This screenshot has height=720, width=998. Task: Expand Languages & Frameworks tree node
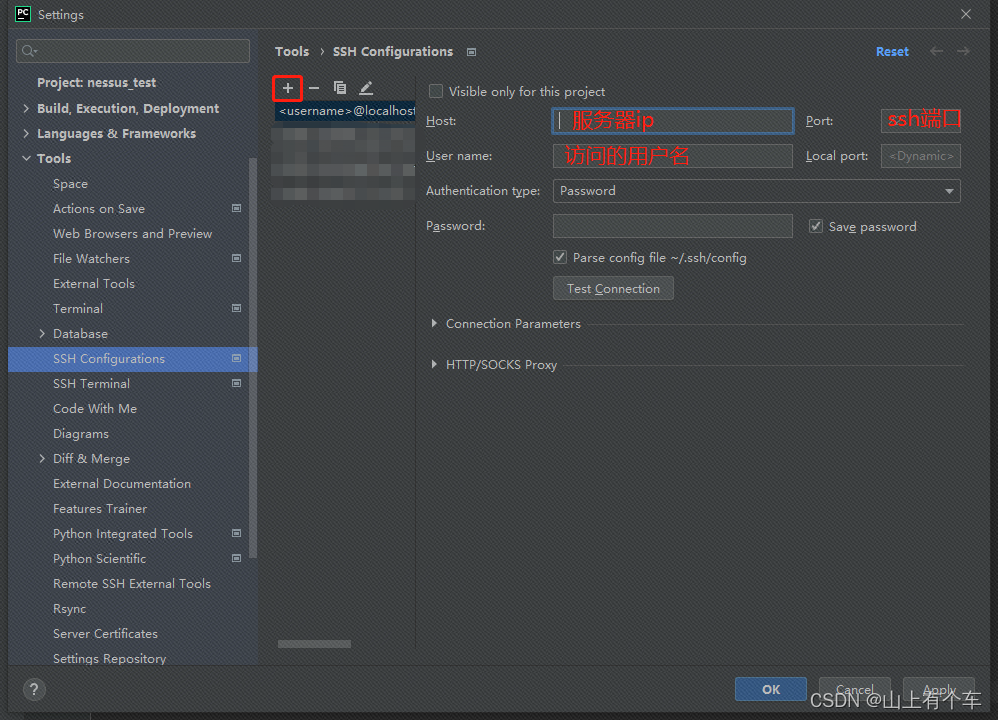[x=26, y=134]
